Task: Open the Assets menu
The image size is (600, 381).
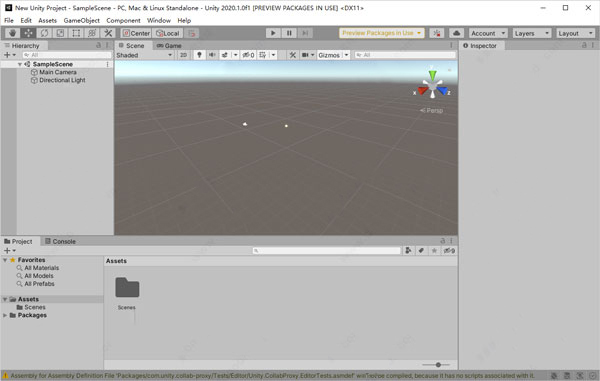Action: (47, 20)
